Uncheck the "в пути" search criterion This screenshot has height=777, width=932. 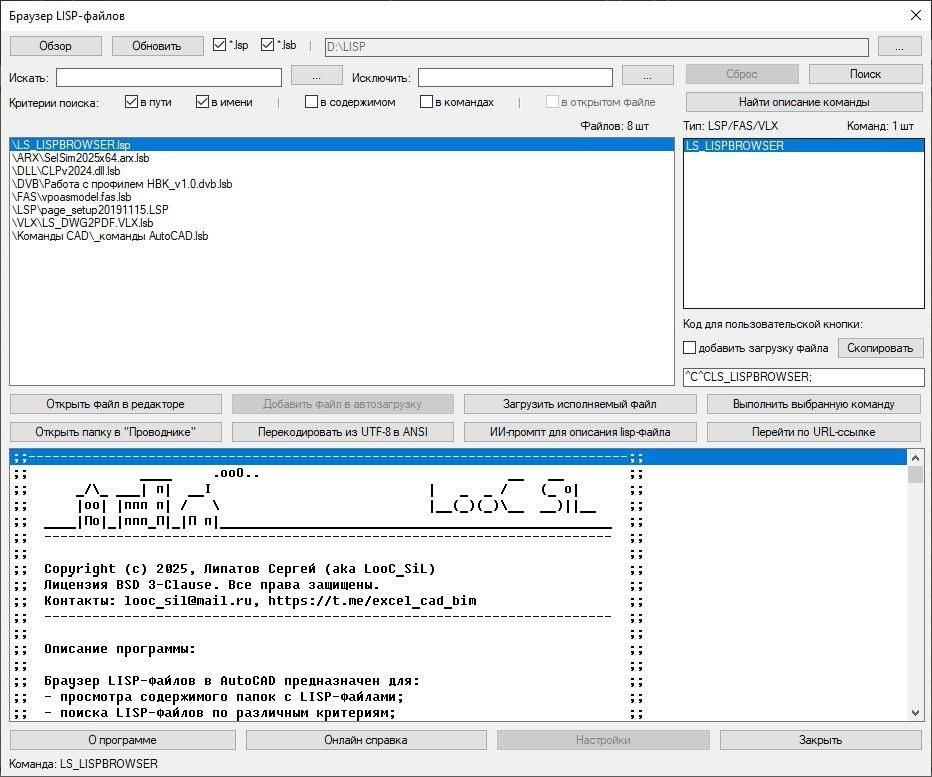(131, 102)
